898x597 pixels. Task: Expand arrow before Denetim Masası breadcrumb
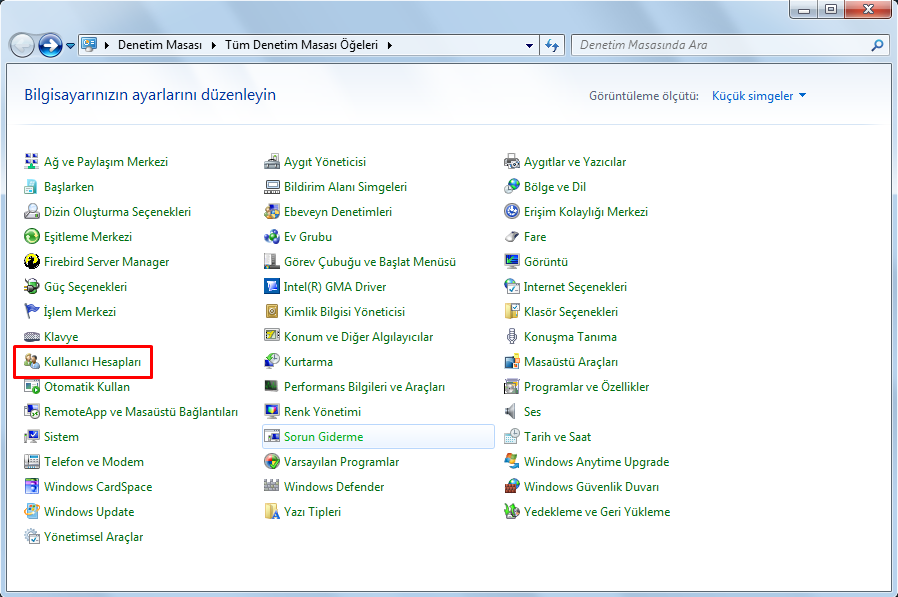pyautogui.click(x=107, y=45)
